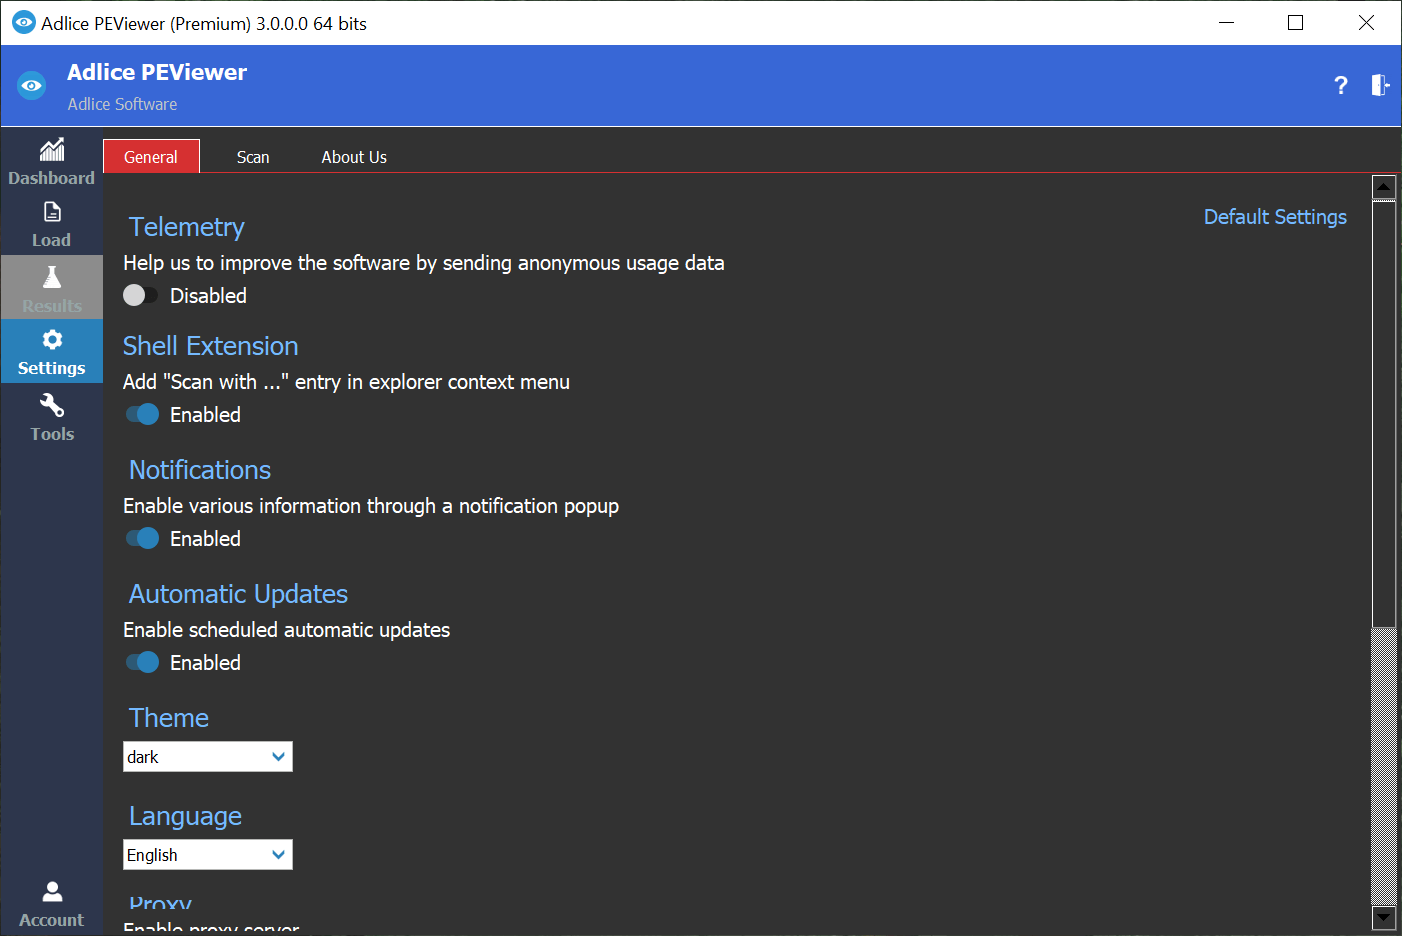Select the General settings tab

151,157
